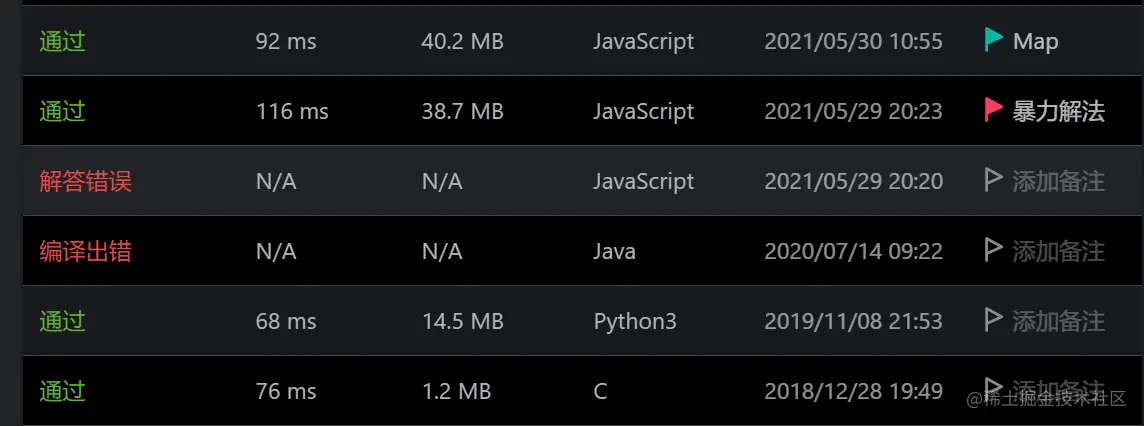Click the gray flag on the C submission row
The width and height of the screenshot is (1144, 426).
(994, 389)
